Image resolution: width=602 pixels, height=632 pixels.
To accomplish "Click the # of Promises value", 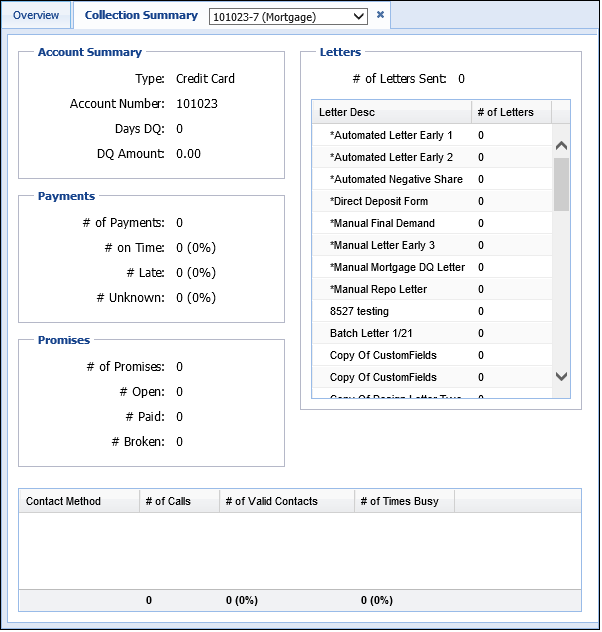I will (179, 366).
